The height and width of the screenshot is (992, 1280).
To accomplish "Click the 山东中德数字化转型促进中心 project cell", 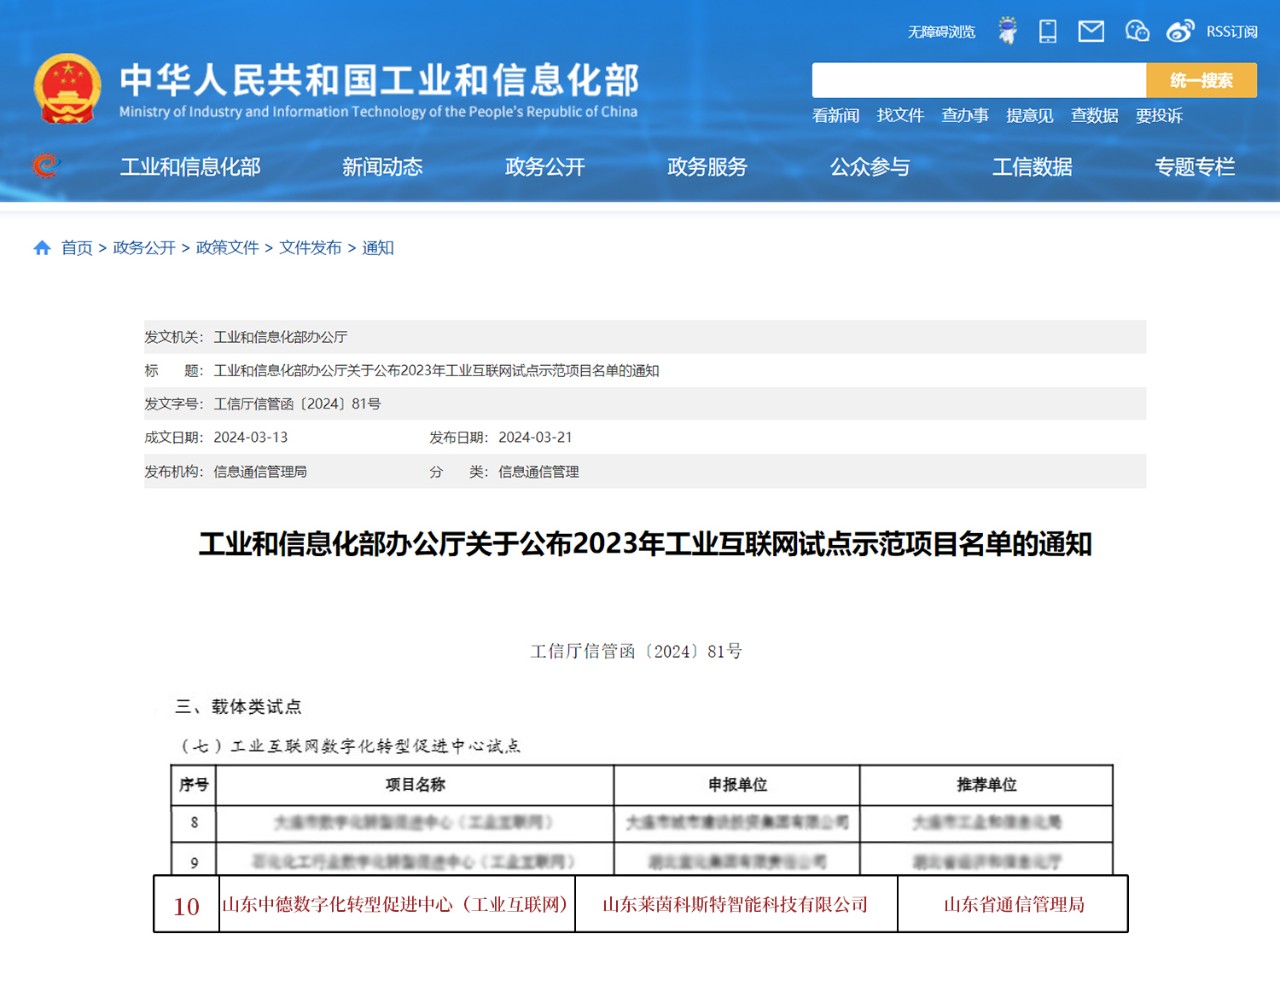I will [x=396, y=904].
